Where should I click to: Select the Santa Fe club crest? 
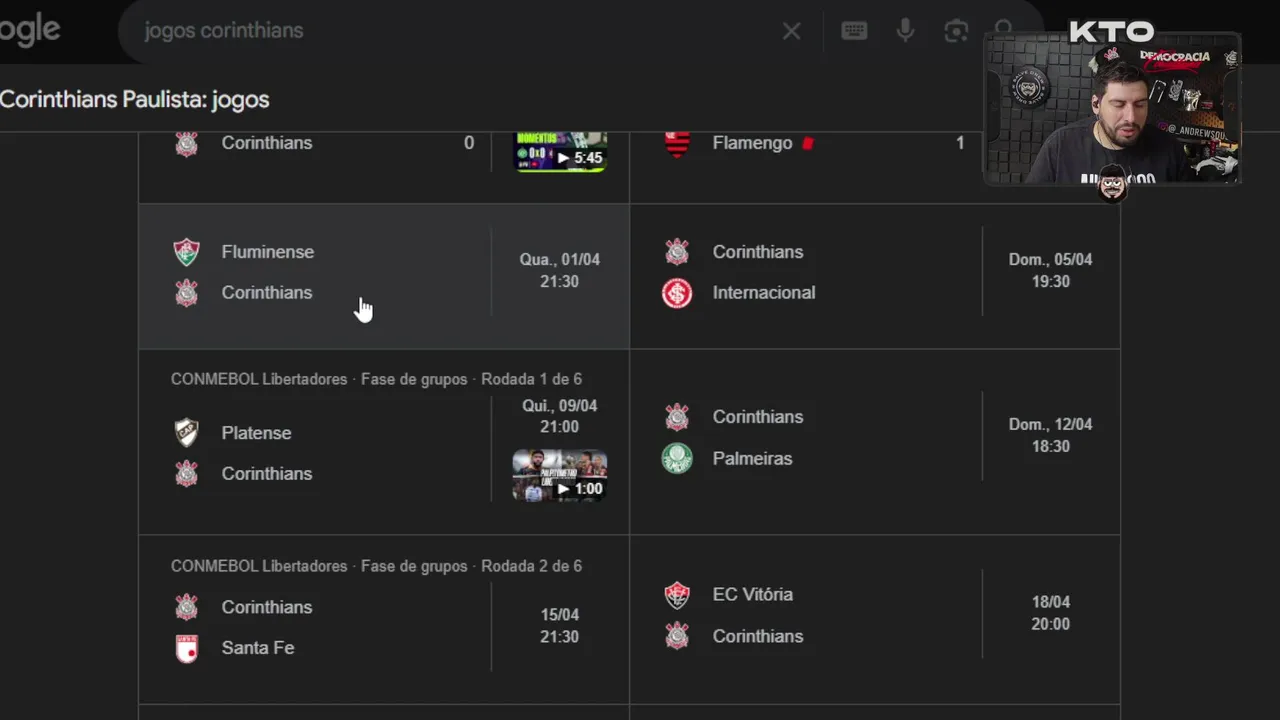[x=187, y=648]
